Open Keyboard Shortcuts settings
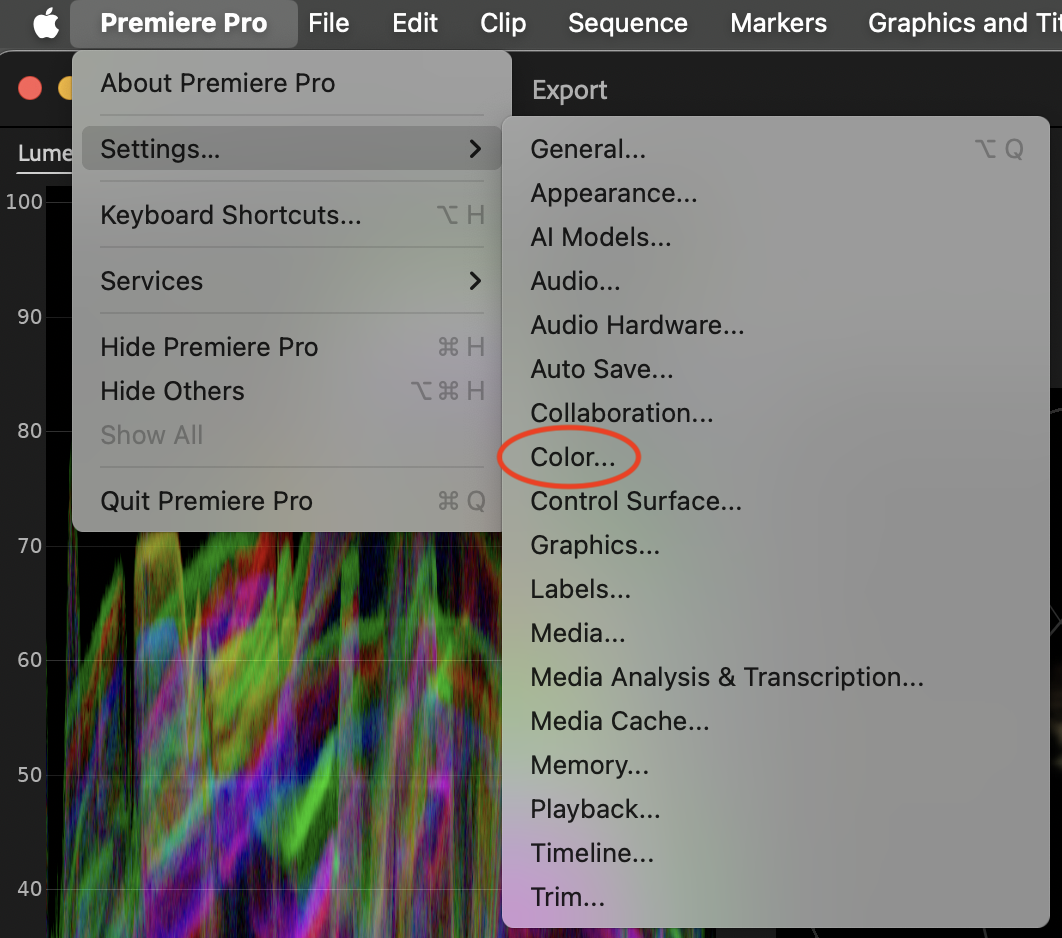Image resolution: width=1062 pixels, height=938 pixels. click(x=231, y=215)
